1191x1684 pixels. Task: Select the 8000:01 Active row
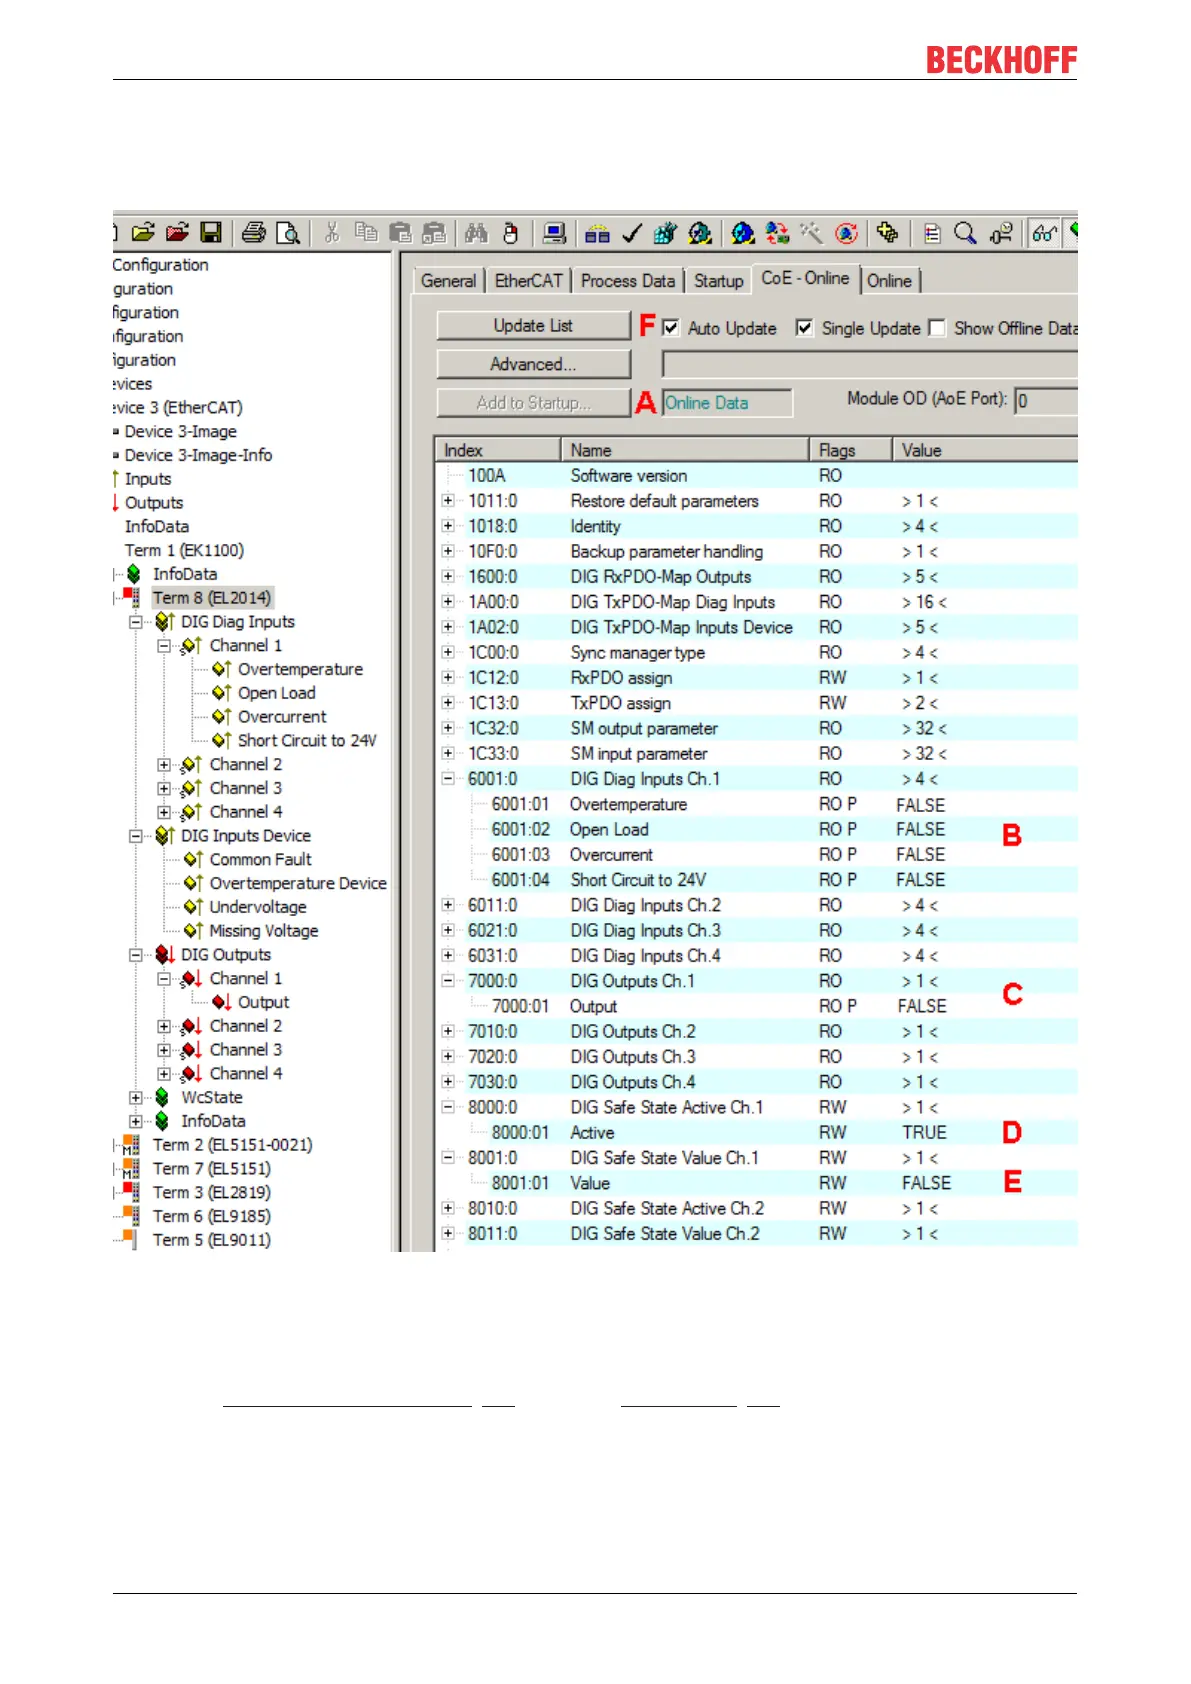pyautogui.click(x=757, y=1132)
